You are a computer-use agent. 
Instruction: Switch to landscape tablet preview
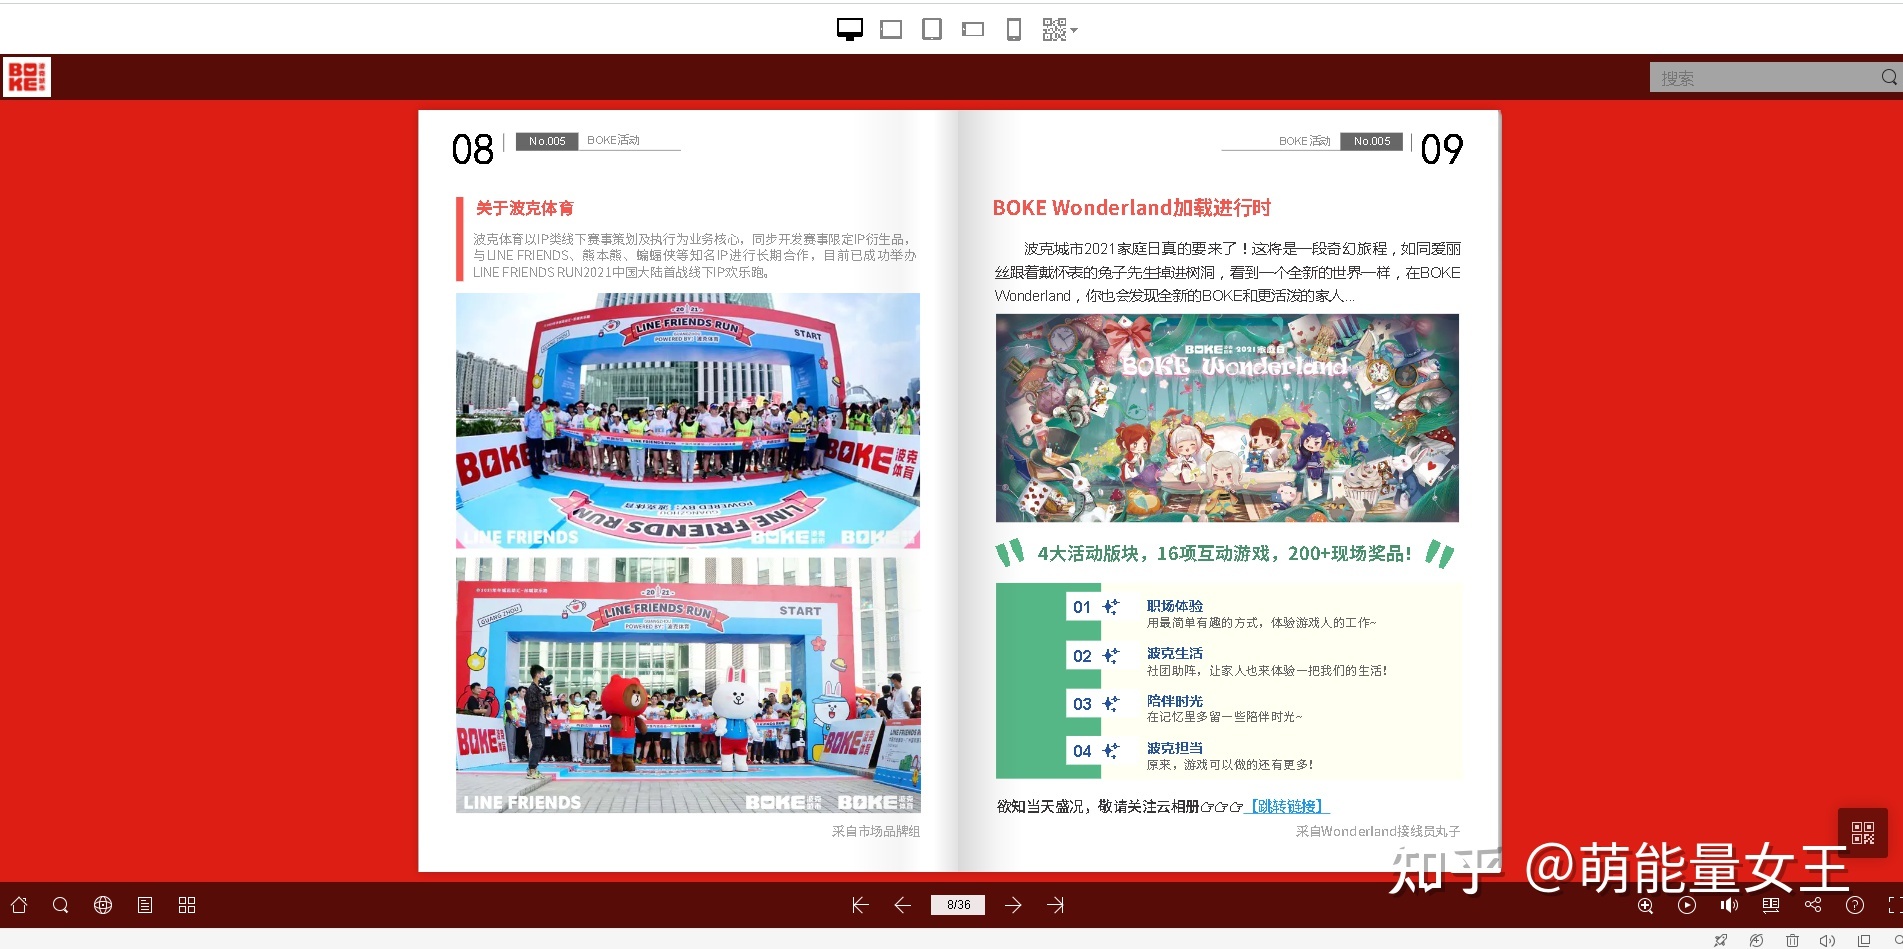pos(891,30)
